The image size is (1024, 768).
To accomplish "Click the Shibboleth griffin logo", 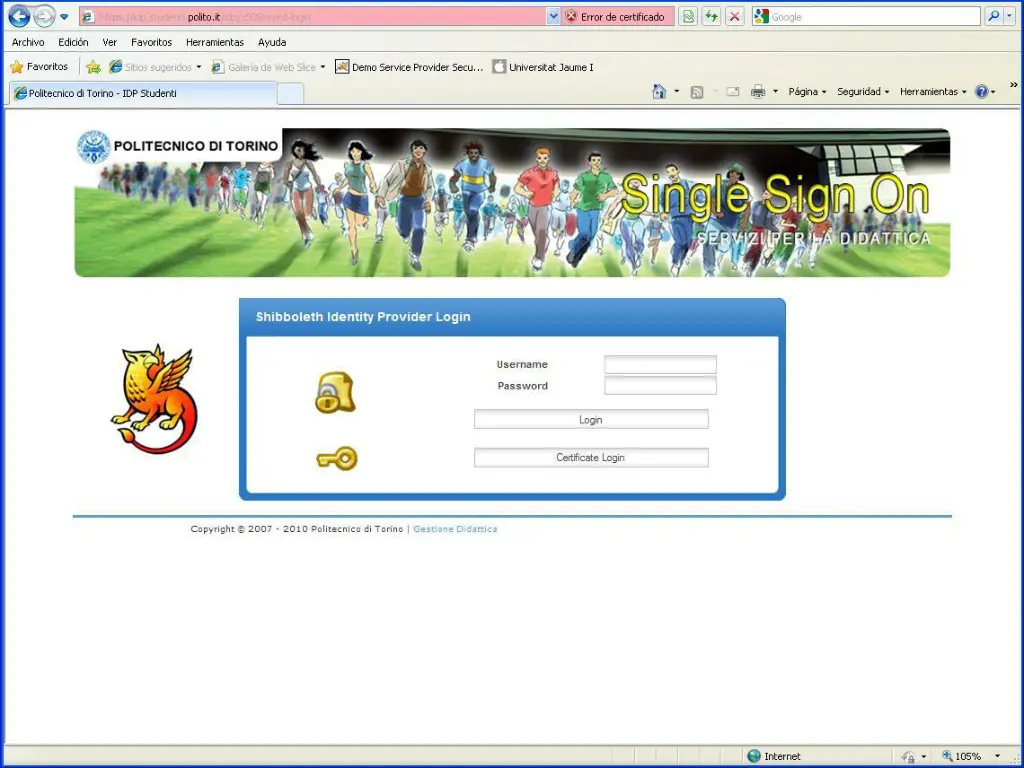I will 154,399.
